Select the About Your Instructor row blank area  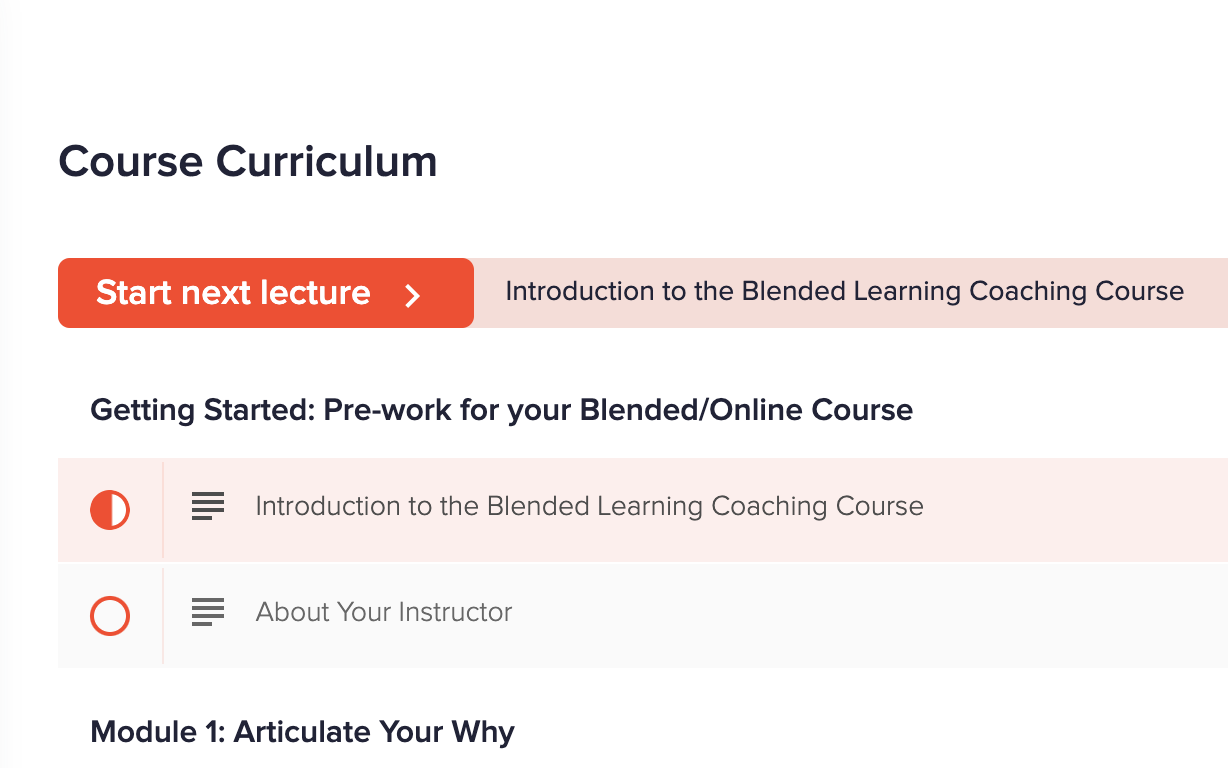coord(870,616)
